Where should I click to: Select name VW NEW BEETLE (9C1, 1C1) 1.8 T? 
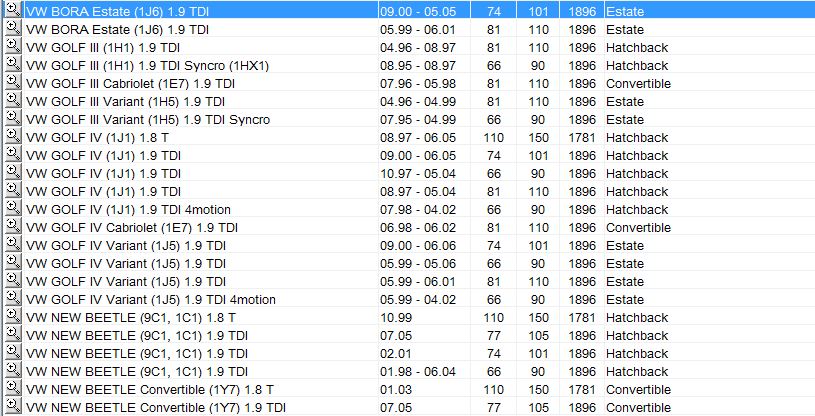point(131,318)
